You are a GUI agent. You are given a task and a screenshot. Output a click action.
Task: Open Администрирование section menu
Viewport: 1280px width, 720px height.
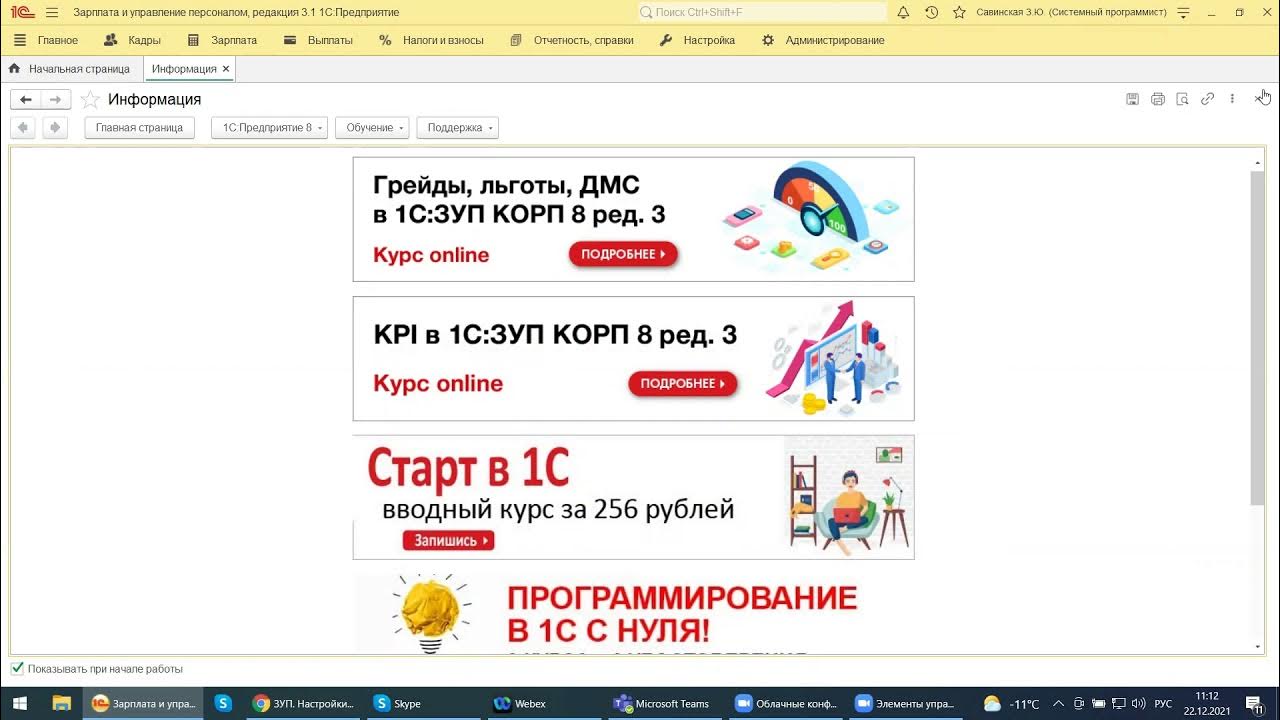823,40
